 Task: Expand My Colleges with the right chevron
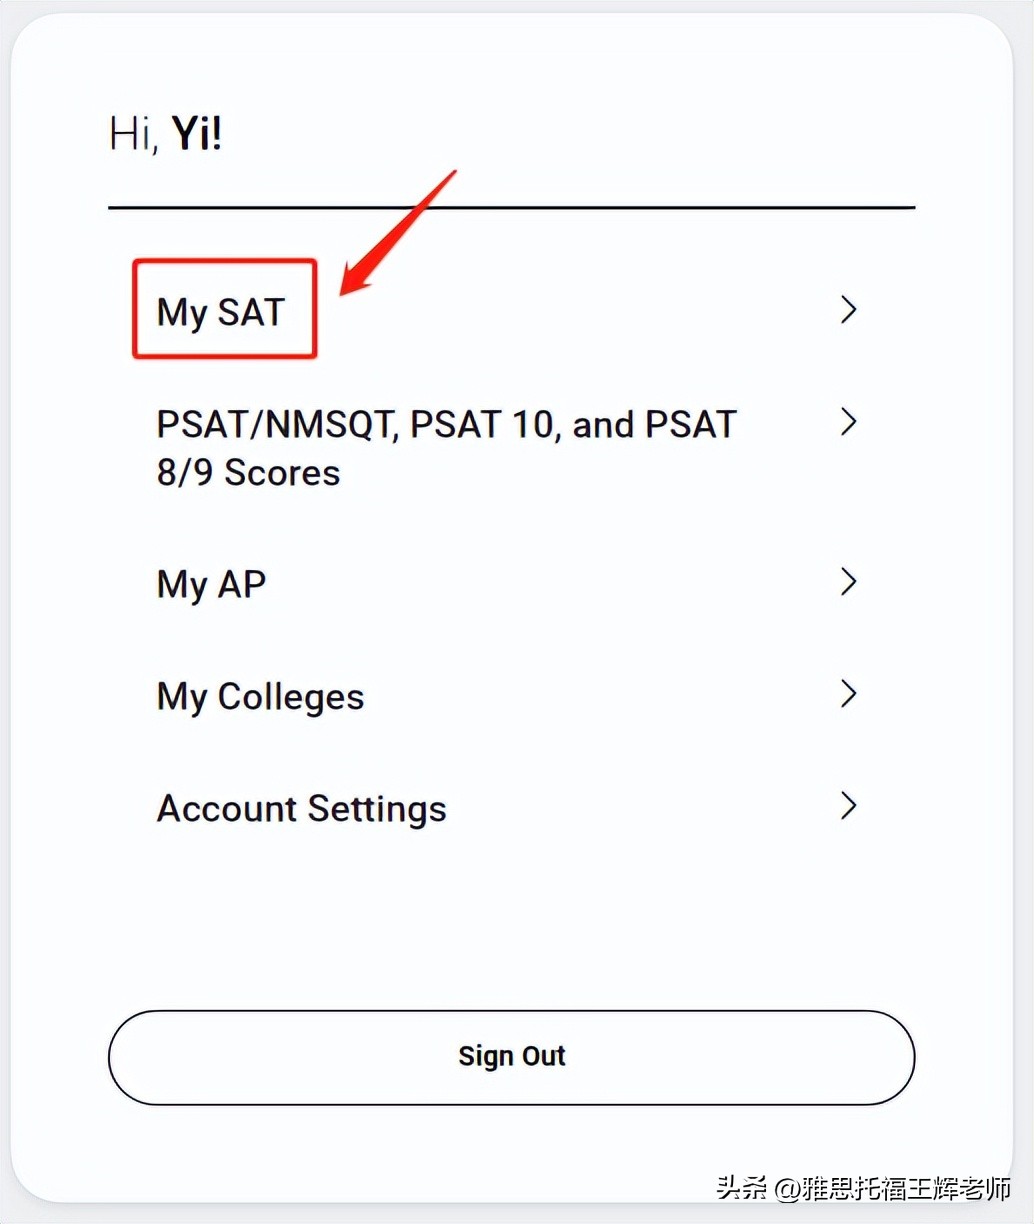coord(848,694)
